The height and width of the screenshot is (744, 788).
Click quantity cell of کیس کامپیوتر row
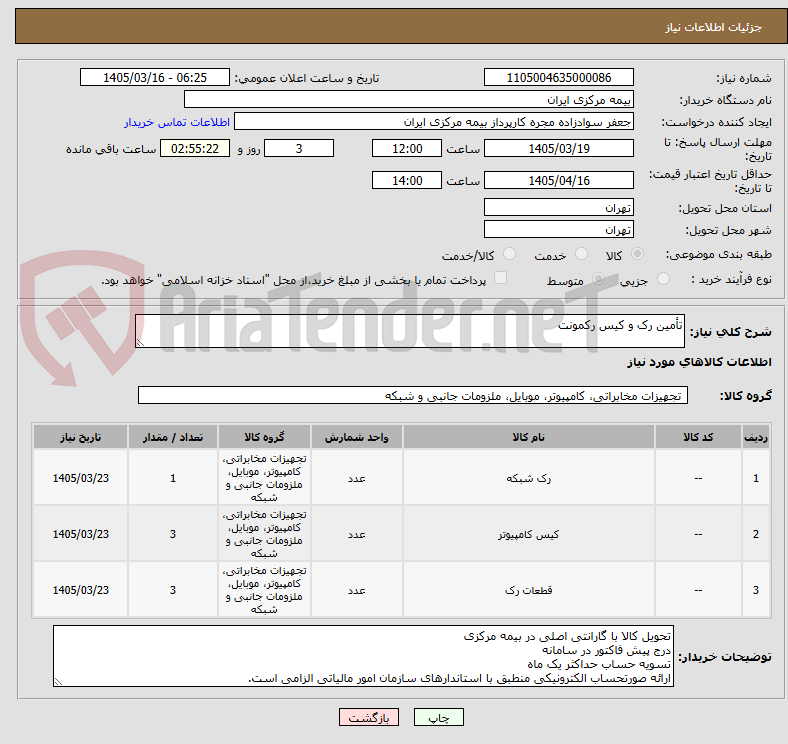173,534
